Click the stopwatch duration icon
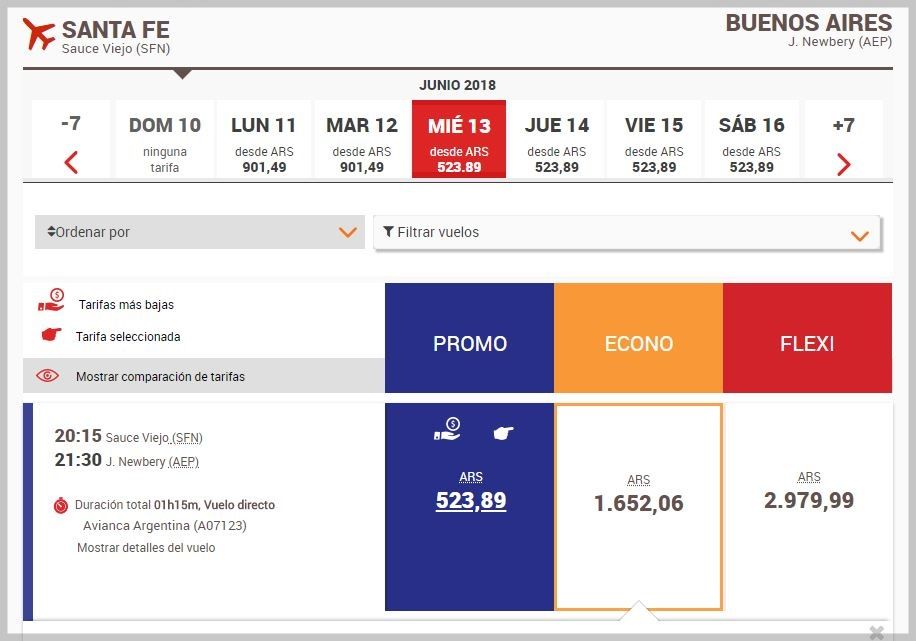This screenshot has height=641, width=916. tap(61, 506)
